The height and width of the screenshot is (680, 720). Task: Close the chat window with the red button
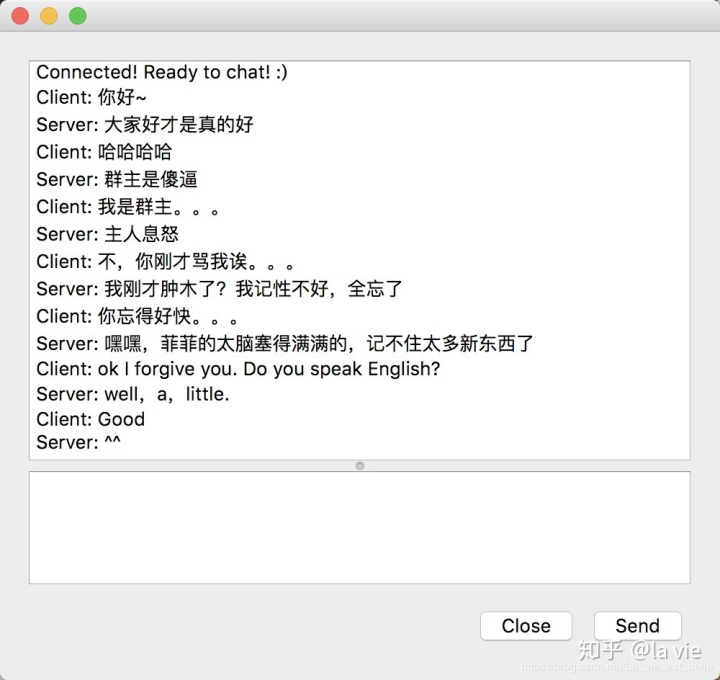(20, 16)
